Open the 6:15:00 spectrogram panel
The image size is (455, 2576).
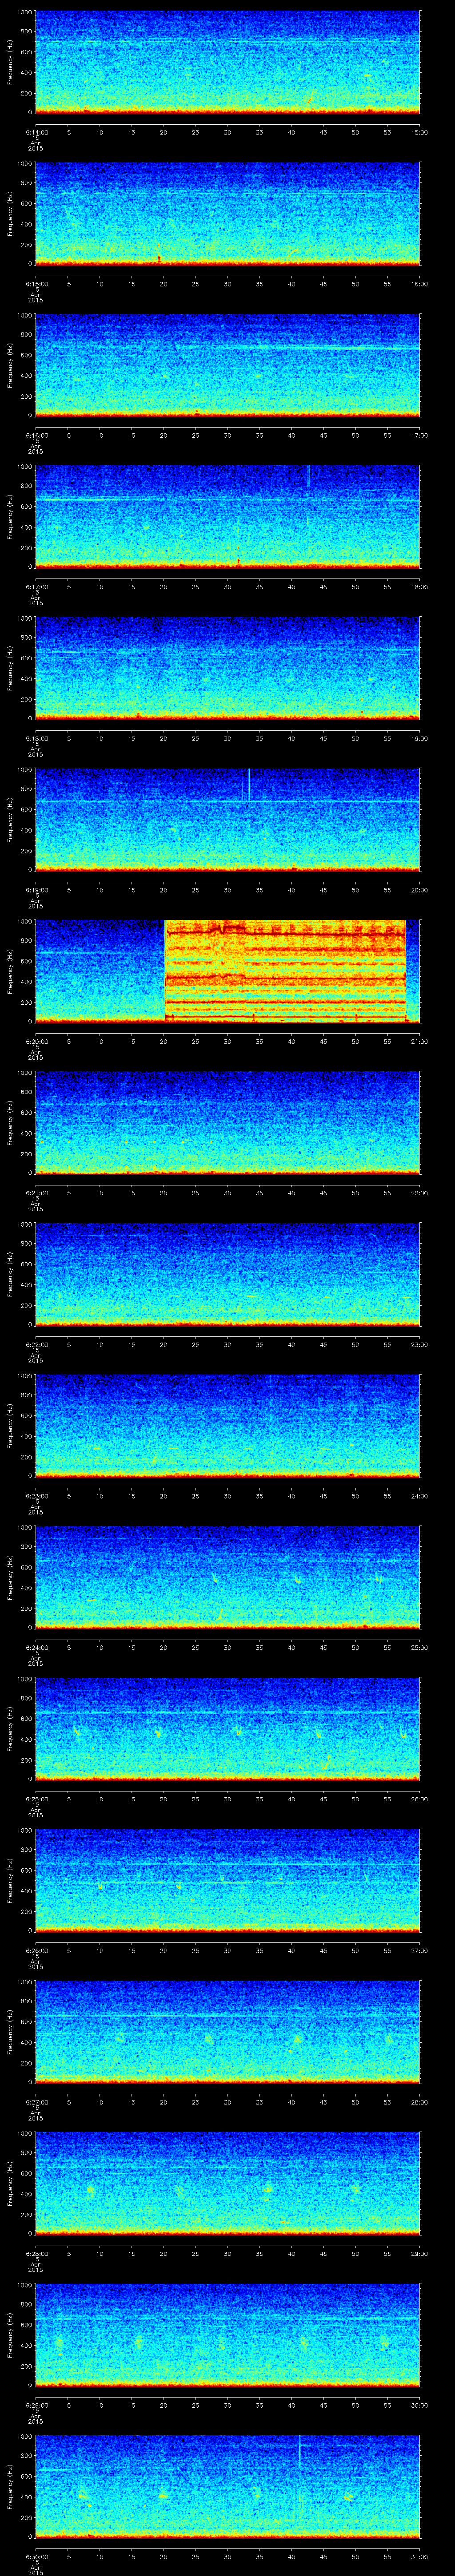pyautogui.click(x=227, y=213)
